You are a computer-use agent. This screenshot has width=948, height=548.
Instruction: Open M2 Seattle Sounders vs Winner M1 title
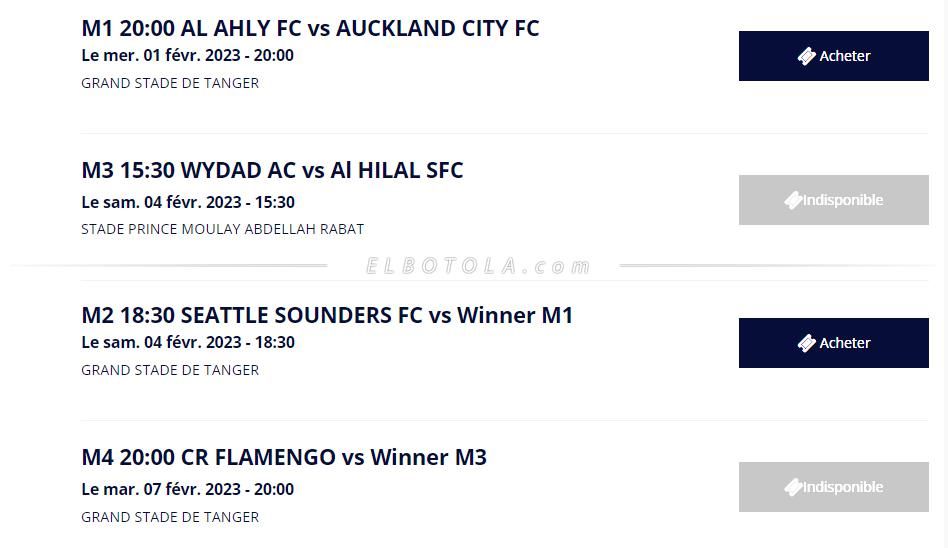(327, 315)
